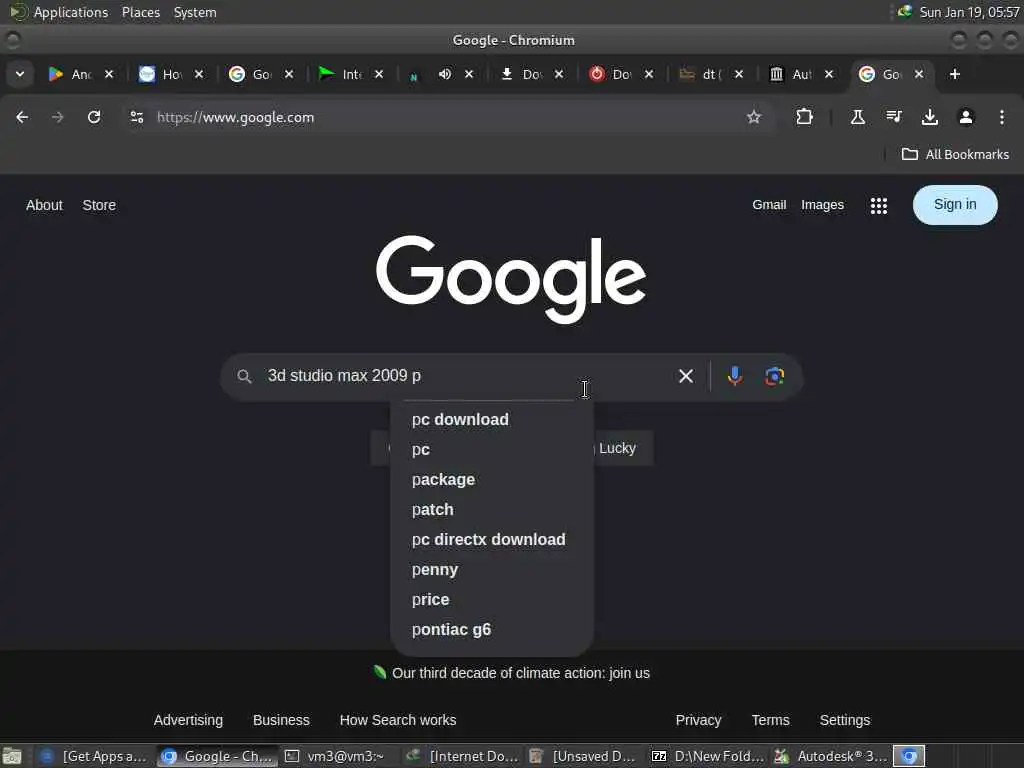Click the address bar URL

235,118
